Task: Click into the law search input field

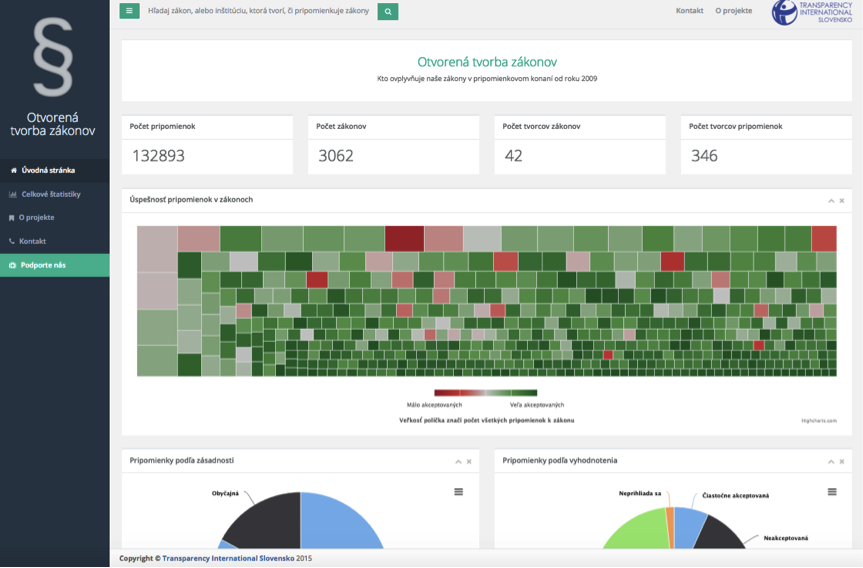Action: 258,11
